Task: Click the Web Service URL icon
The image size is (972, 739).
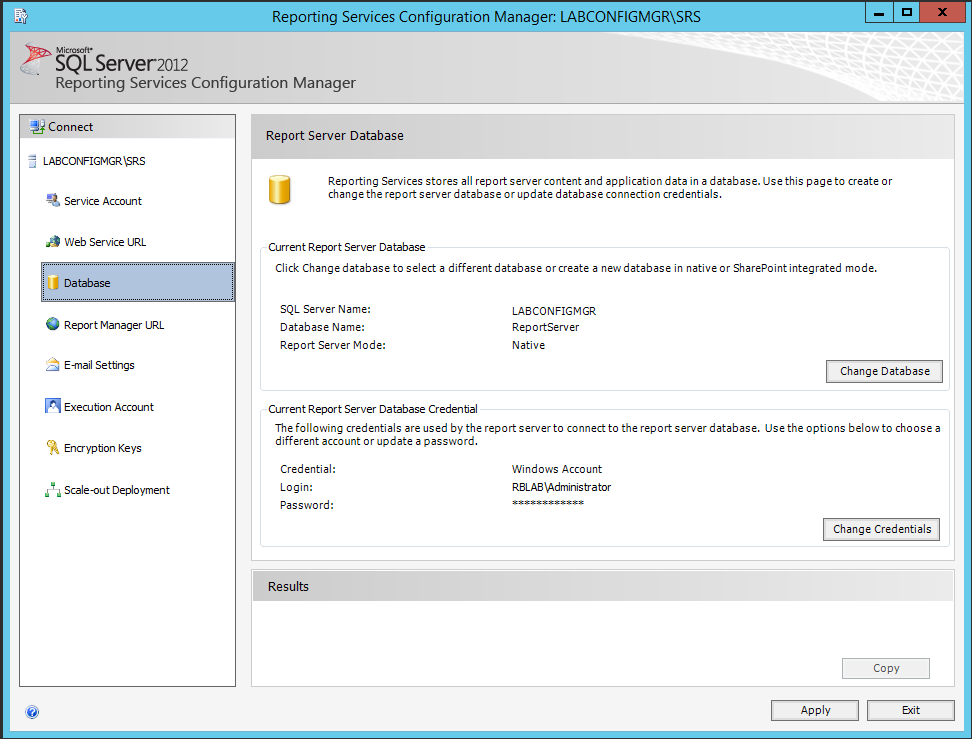Action: point(53,242)
